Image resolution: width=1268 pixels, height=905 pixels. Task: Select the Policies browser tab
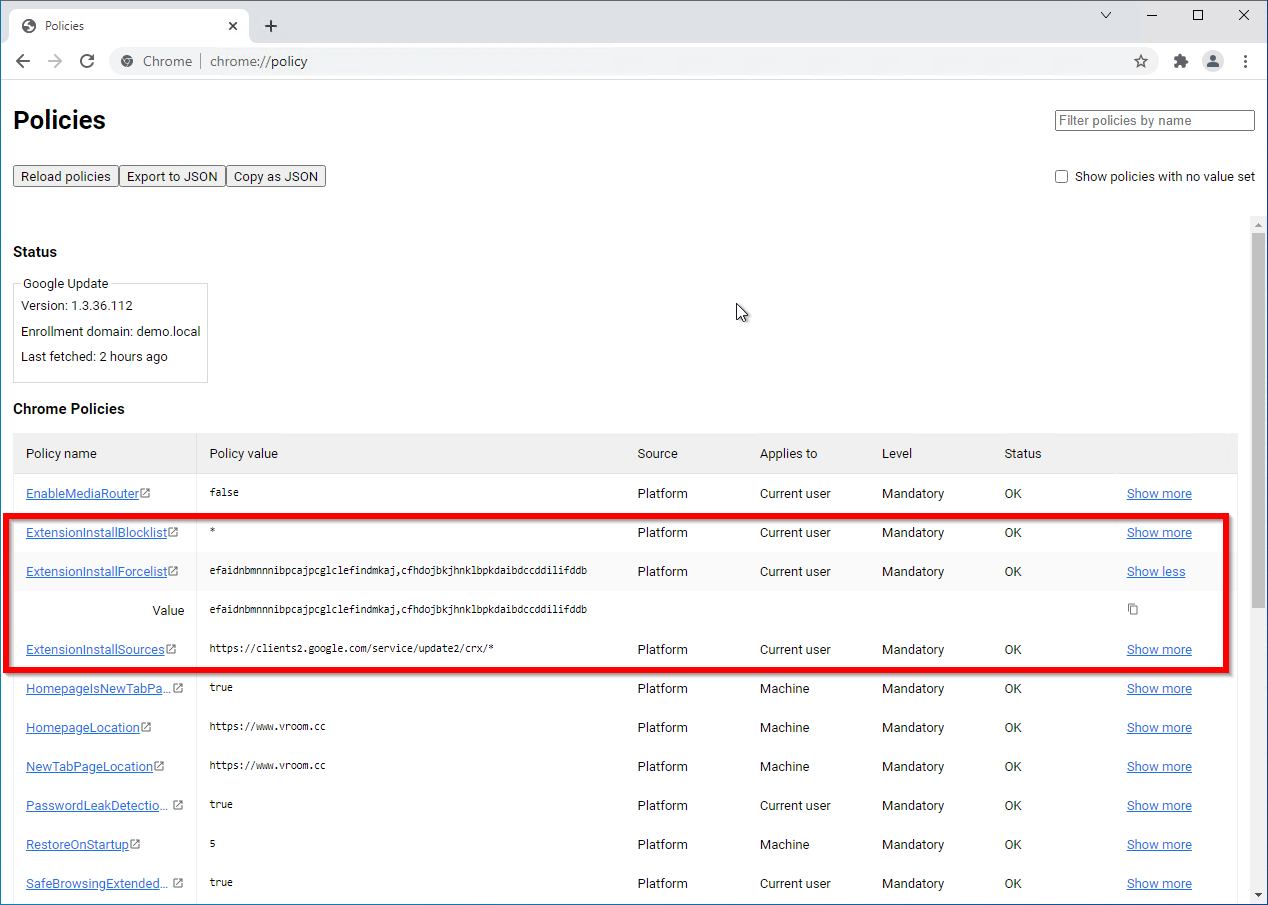pos(120,26)
